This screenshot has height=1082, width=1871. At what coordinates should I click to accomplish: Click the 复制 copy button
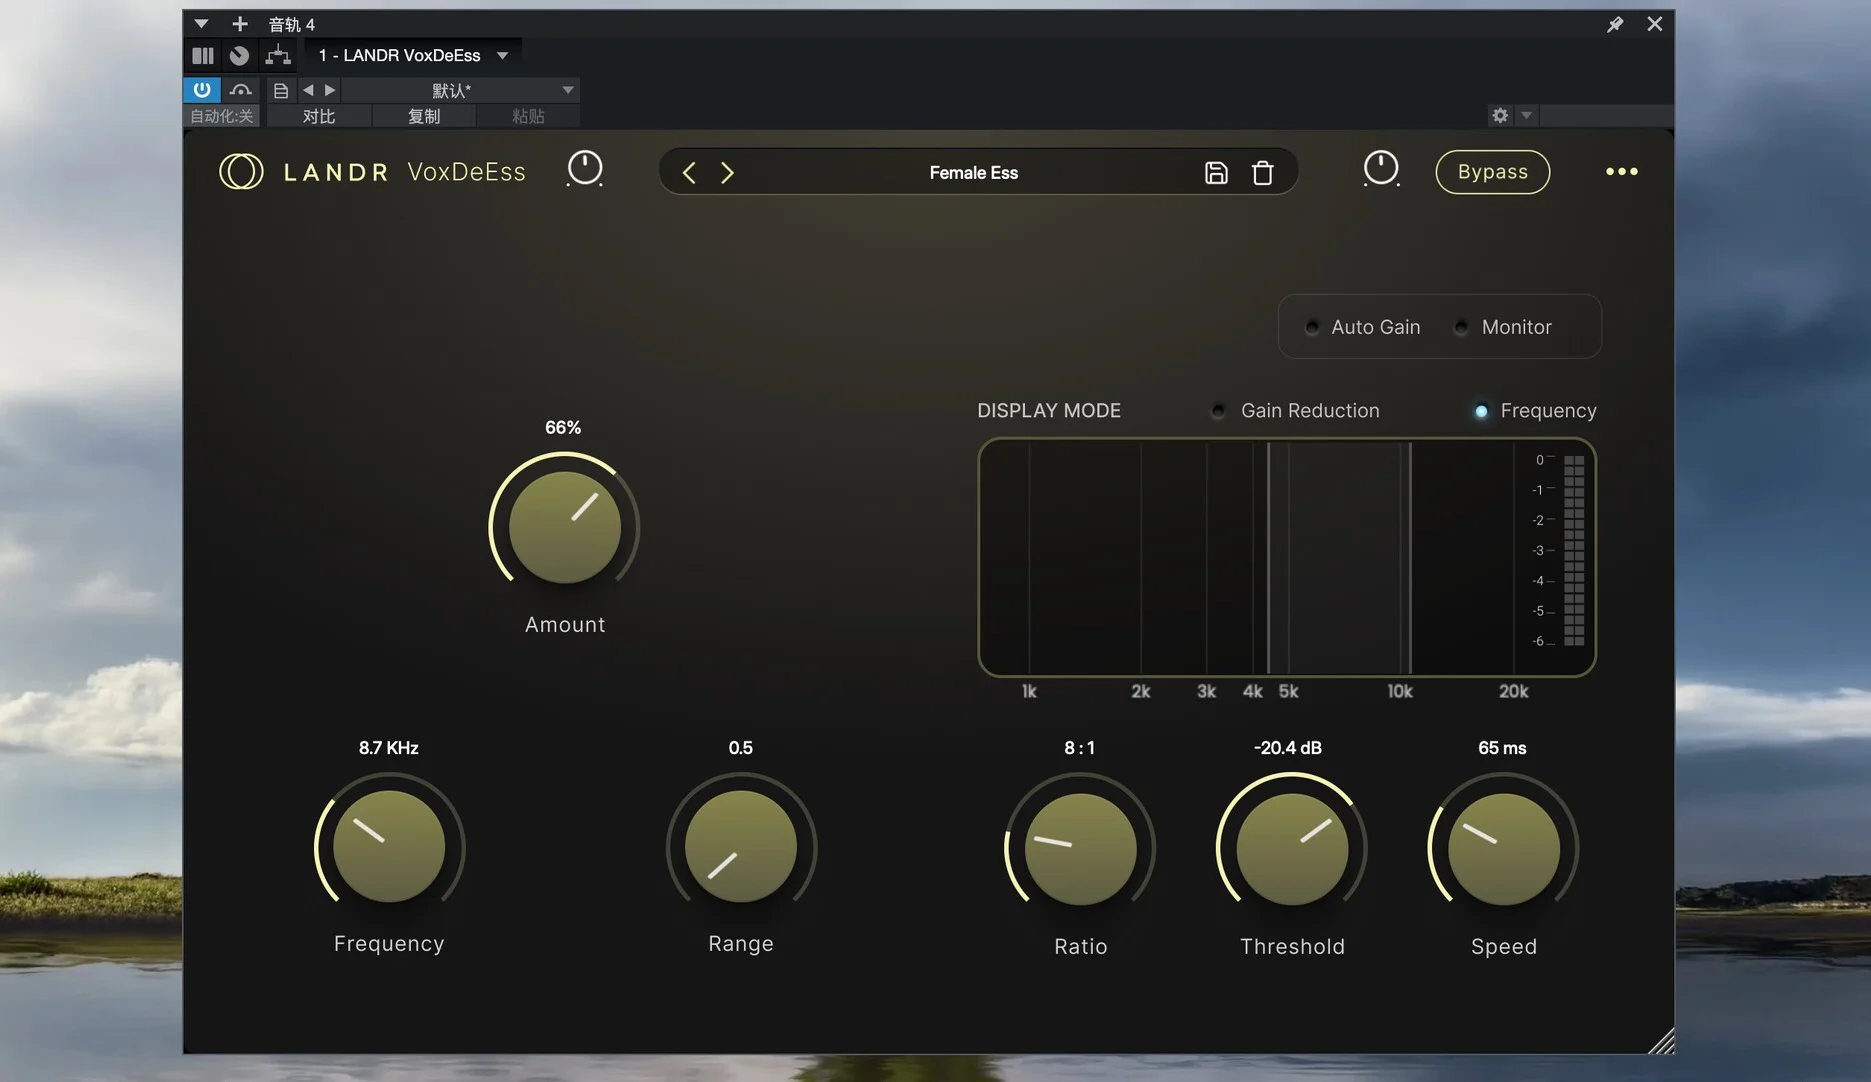click(423, 117)
